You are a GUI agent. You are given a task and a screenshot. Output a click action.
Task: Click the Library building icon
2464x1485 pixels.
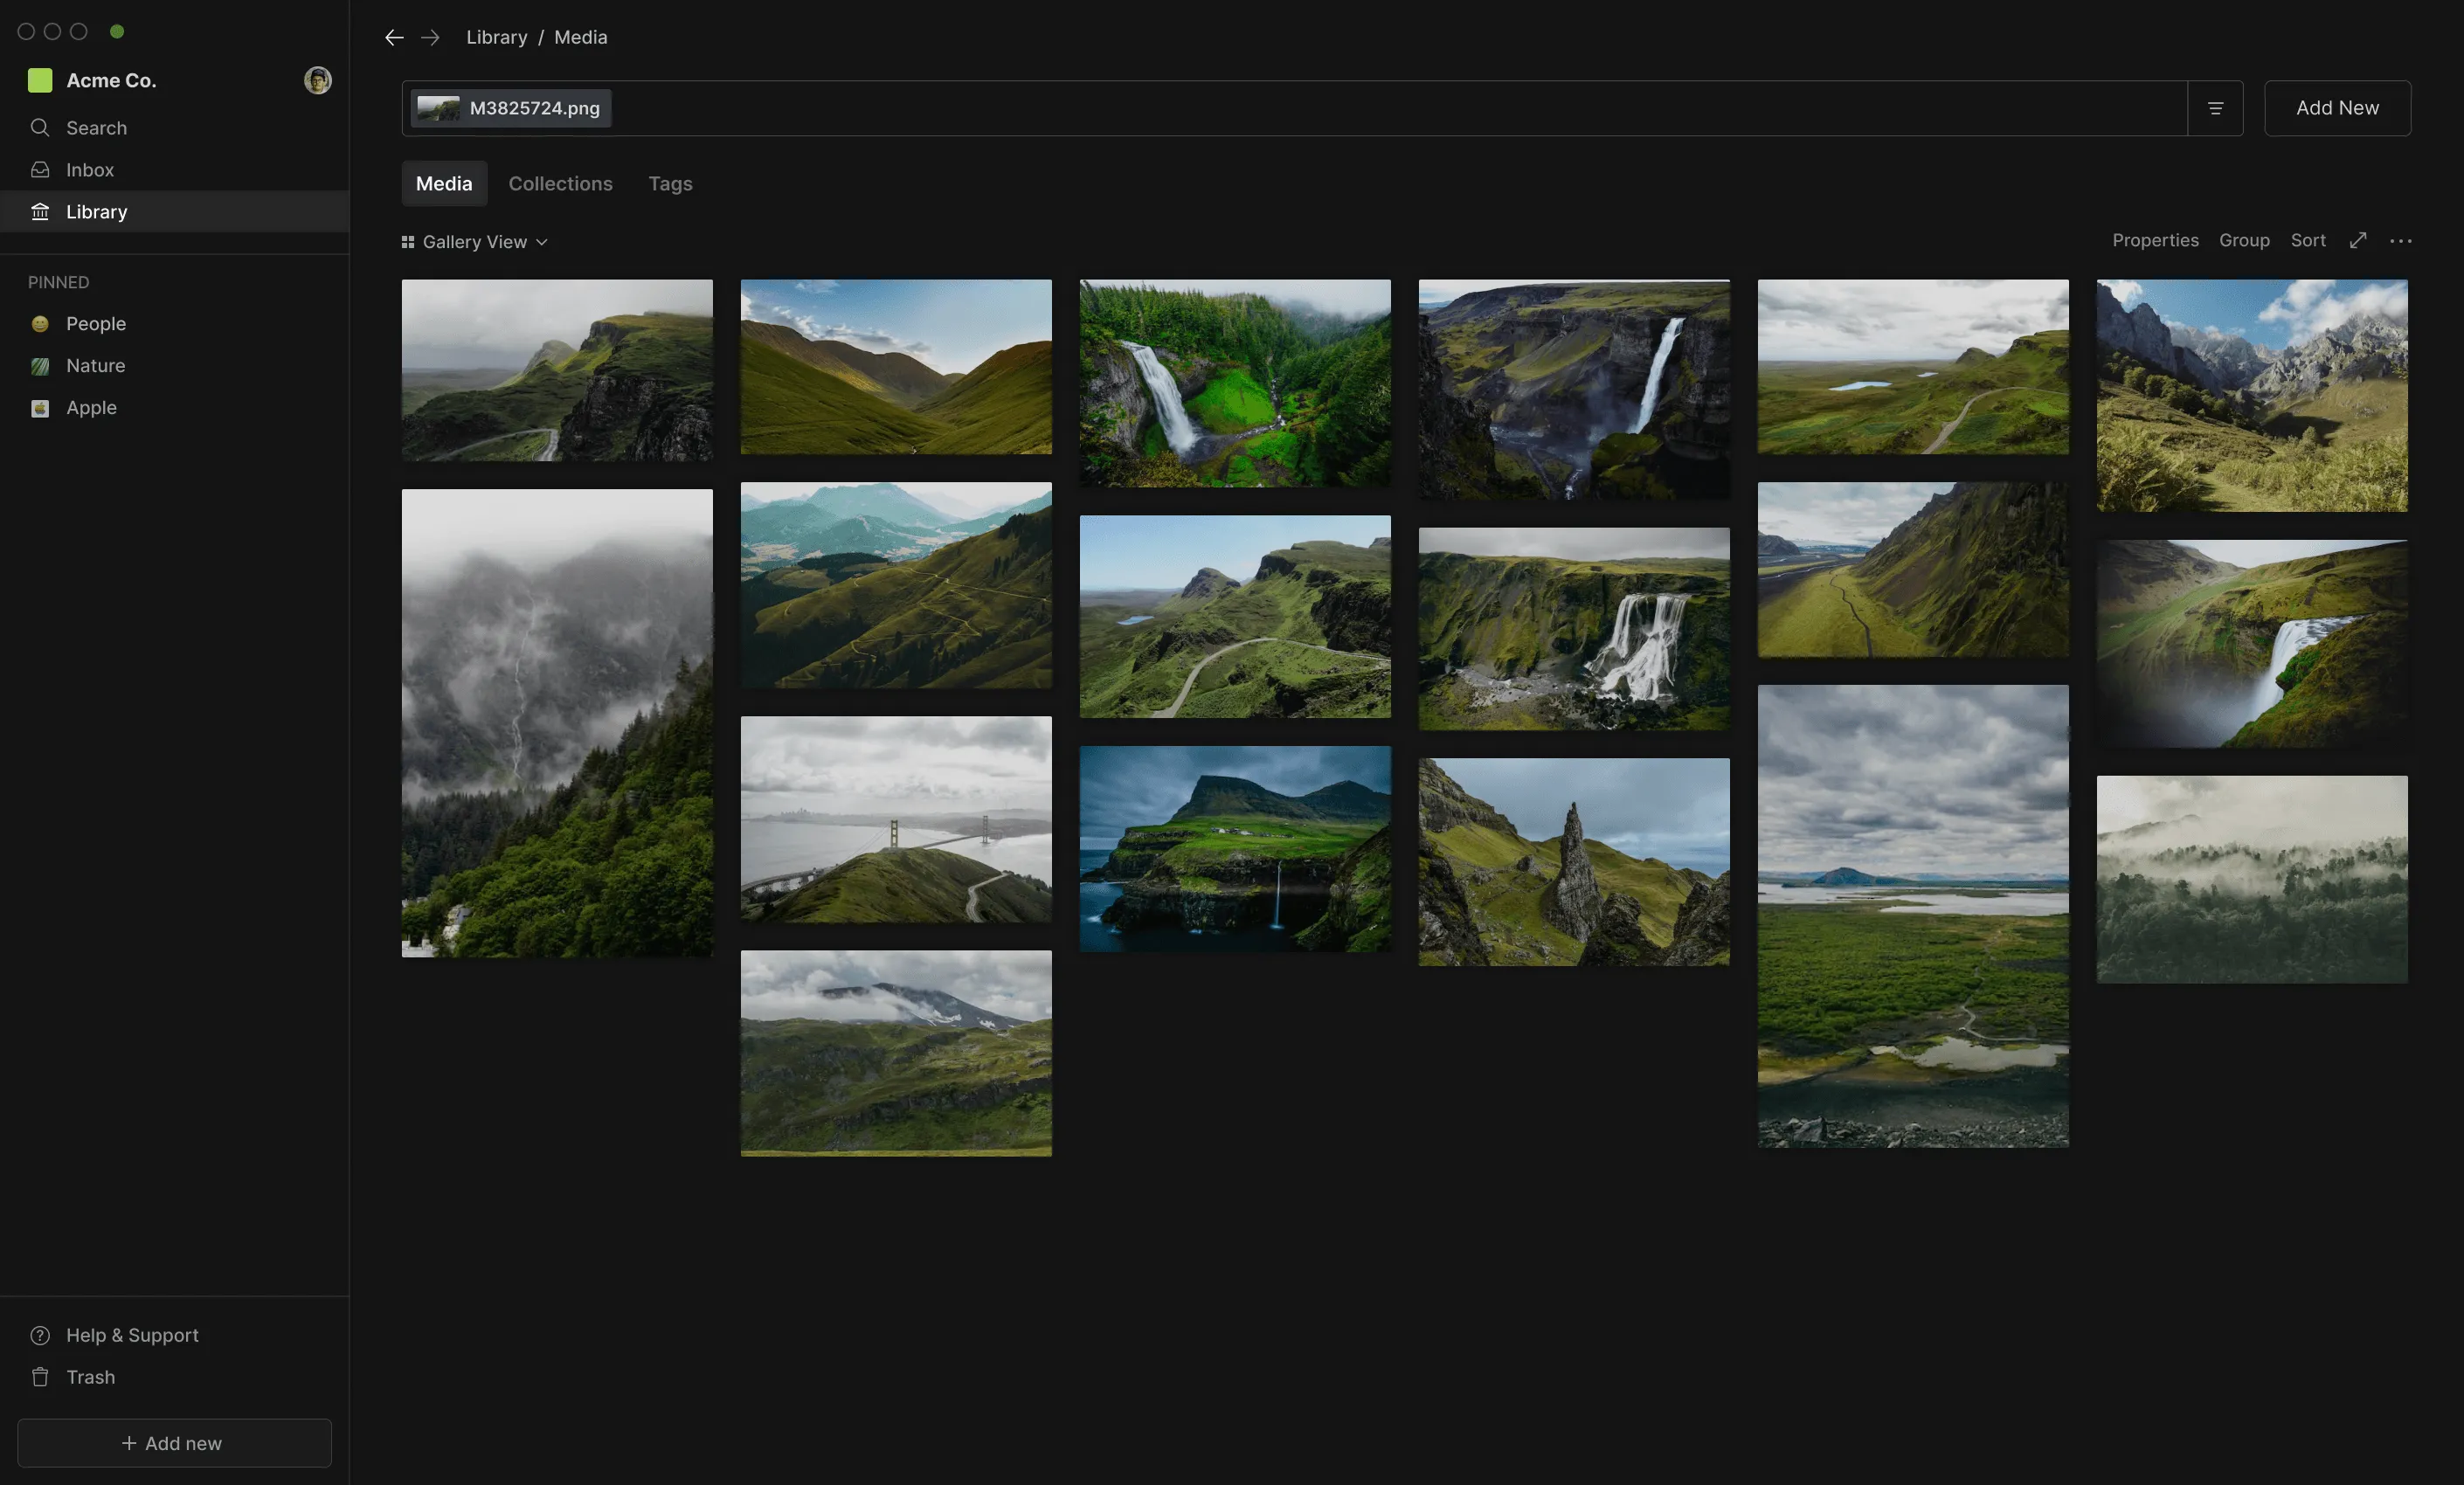click(40, 211)
